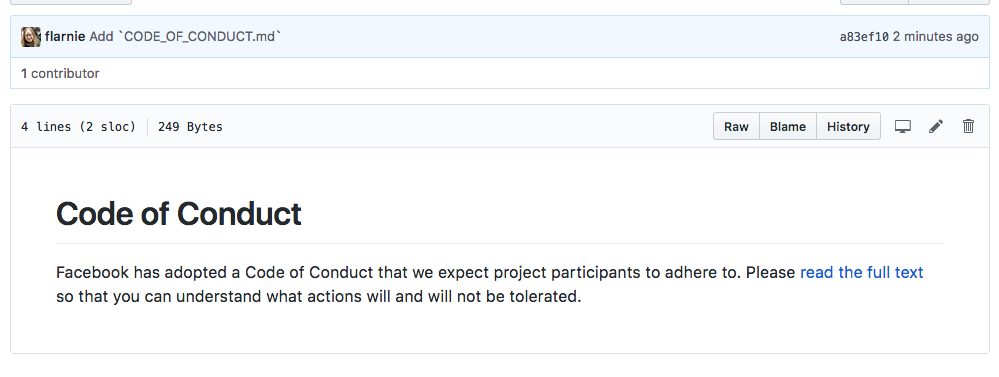Click the cropped button group above timestamp

pyautogui.click(x=915, y=2)
